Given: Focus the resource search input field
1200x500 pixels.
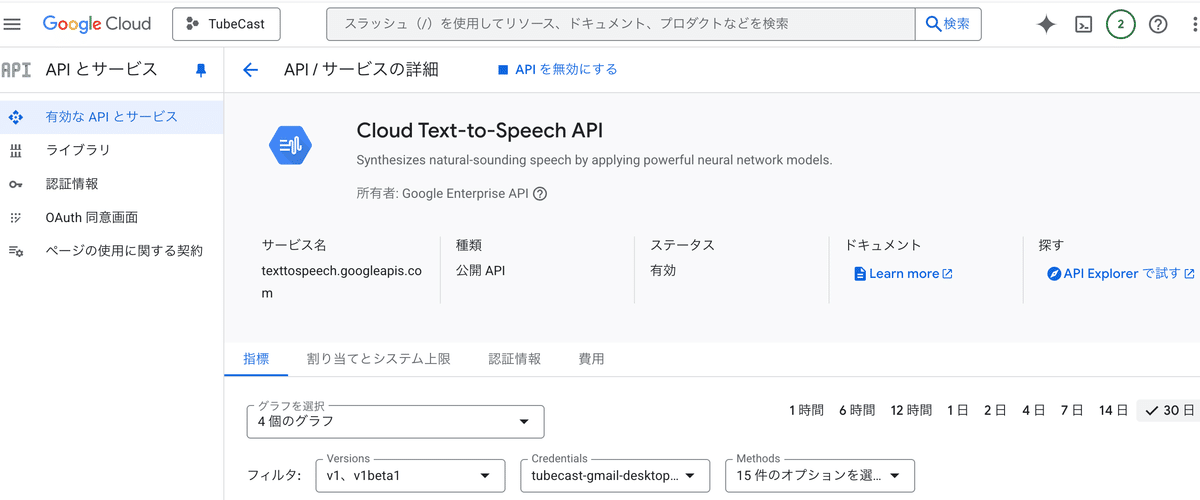Looking at the screenshot, I should coord(620,24).
